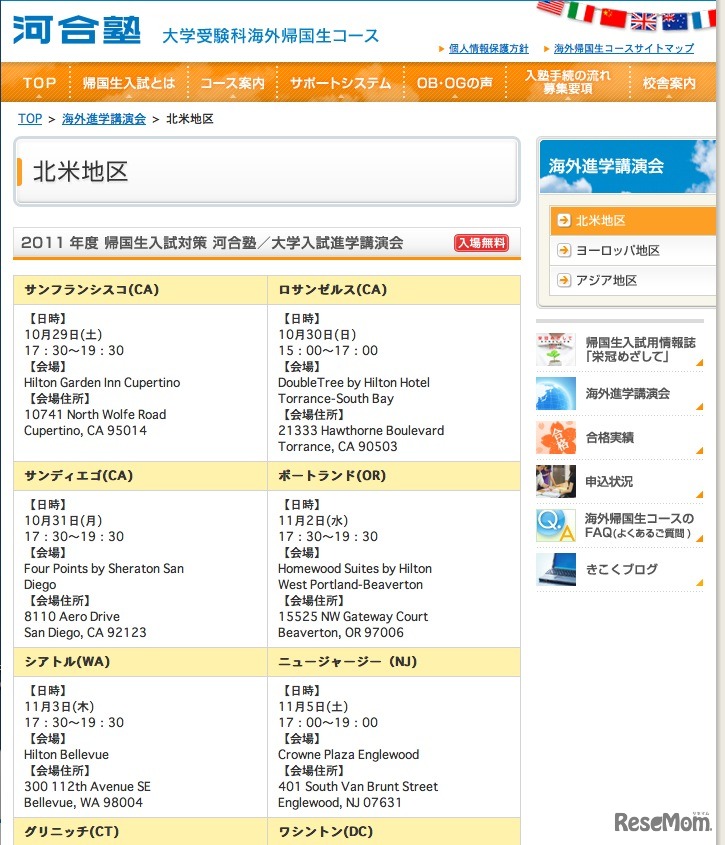Click the ワシントン(DC) header cell

pos(394,832)
